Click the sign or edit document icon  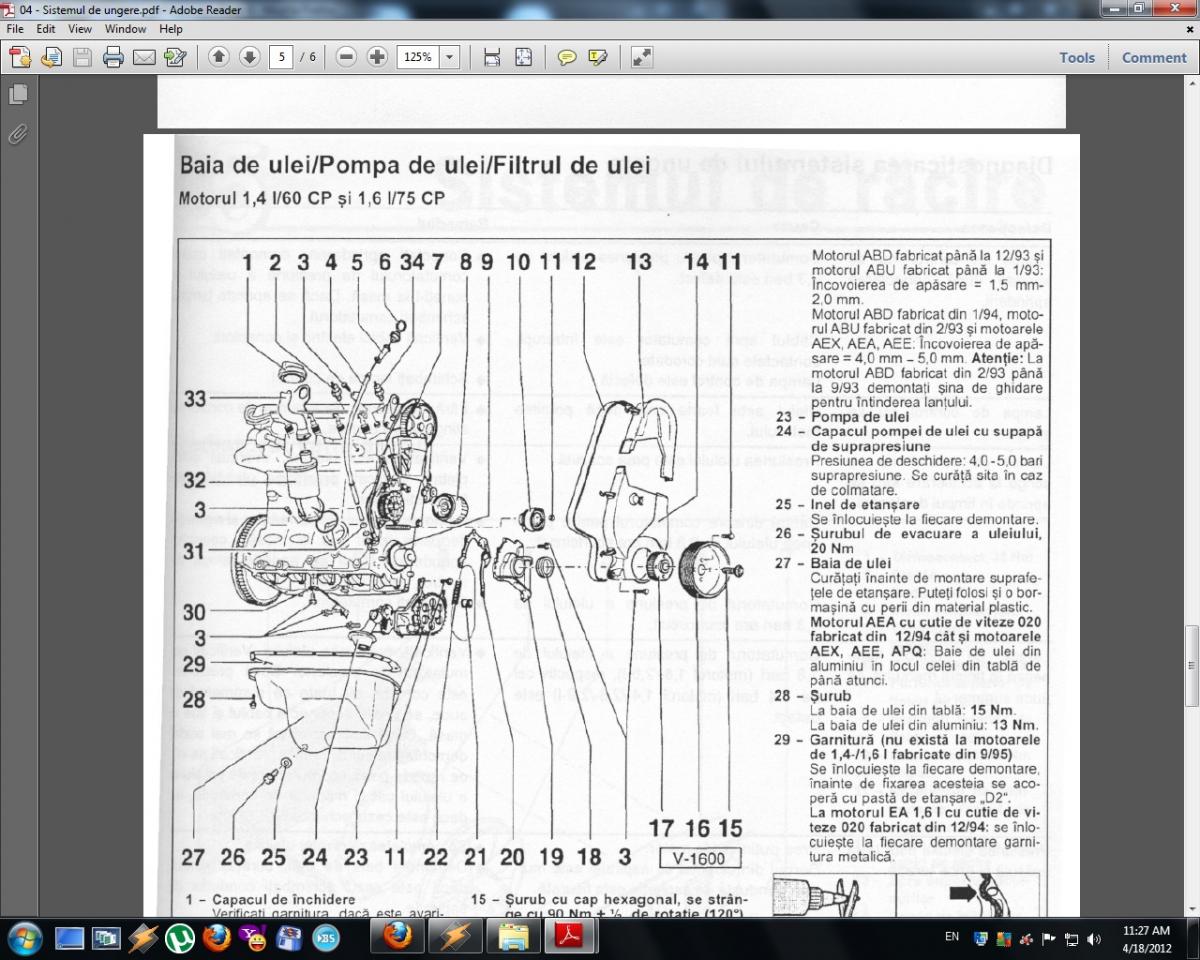click(x=175, y=57)
